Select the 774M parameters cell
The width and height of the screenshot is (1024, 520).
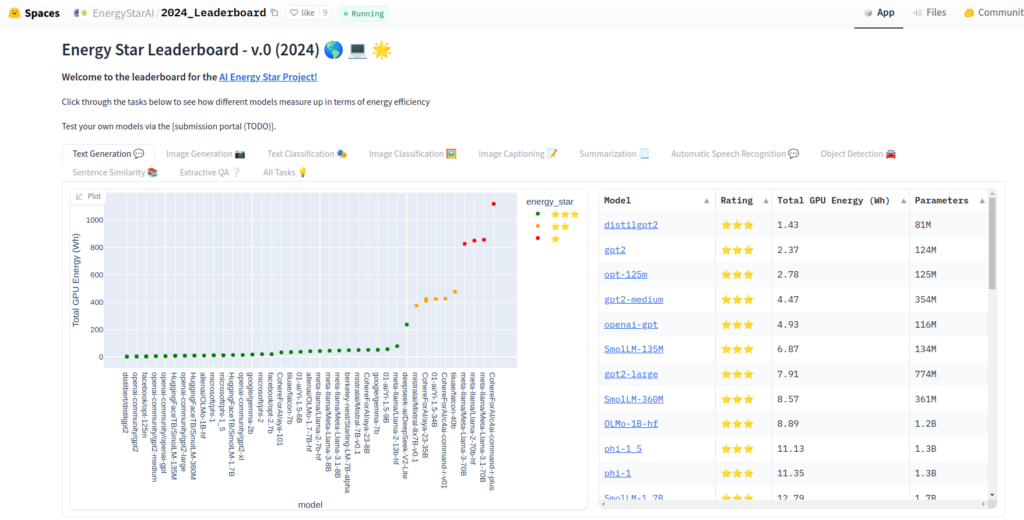(948, 374)
